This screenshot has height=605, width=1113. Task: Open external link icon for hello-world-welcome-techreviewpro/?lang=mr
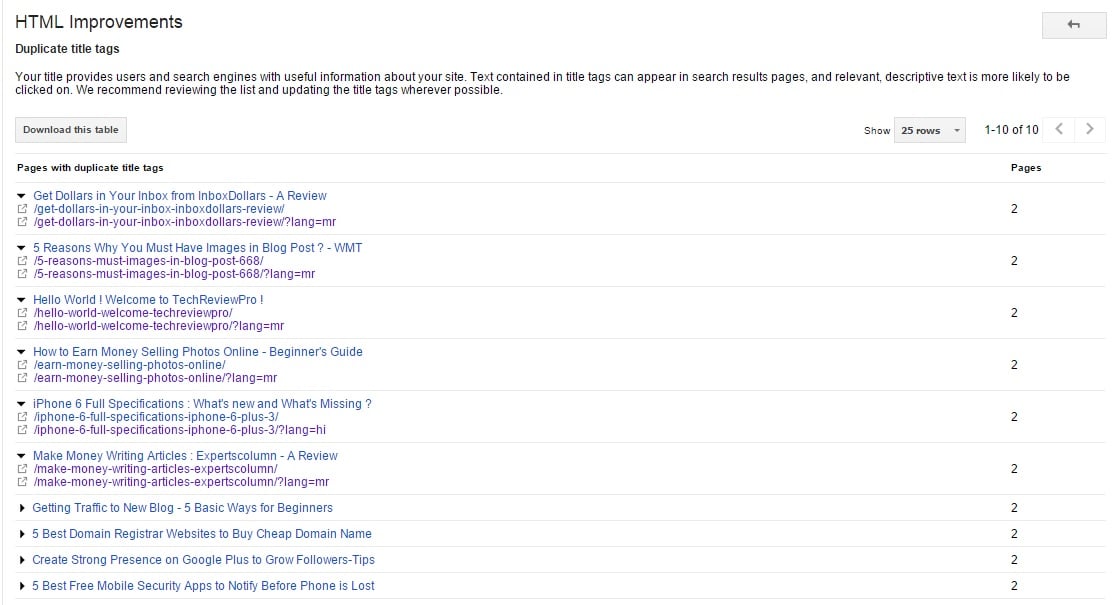pyautogui.click(x=22, y=325)
